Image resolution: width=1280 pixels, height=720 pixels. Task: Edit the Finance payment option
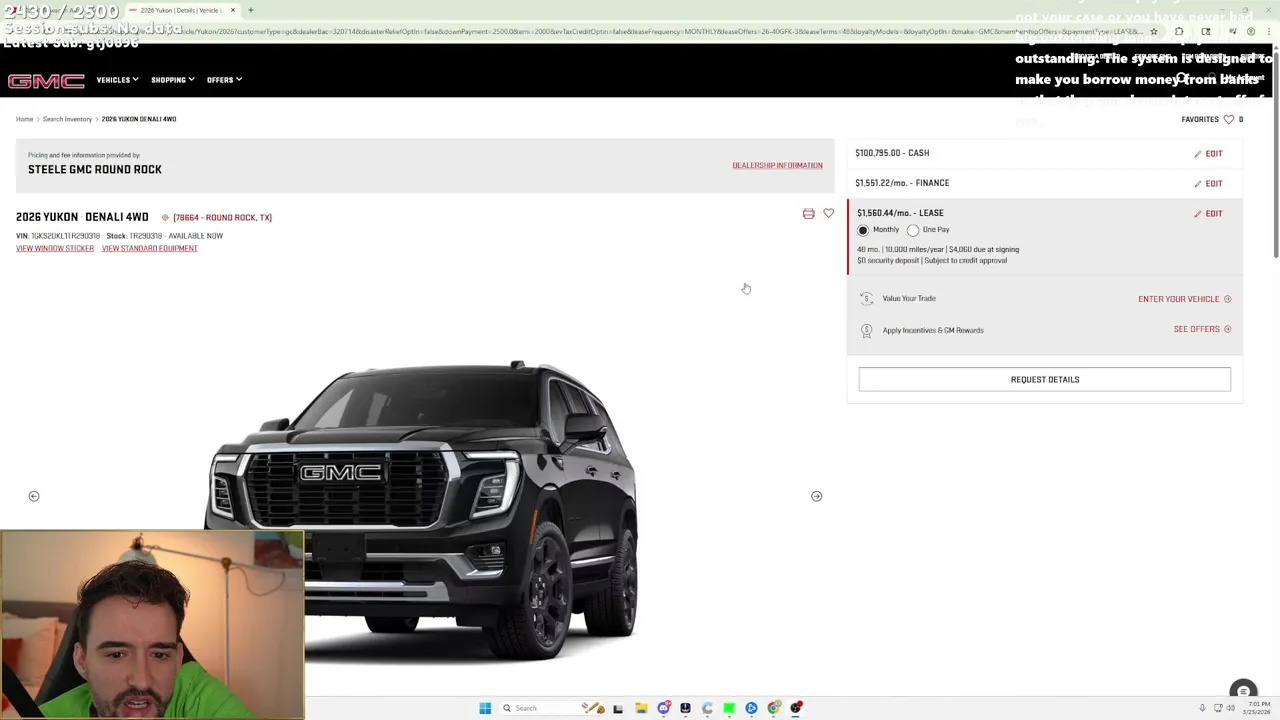pyautogui.click(x=1208, y=183)
